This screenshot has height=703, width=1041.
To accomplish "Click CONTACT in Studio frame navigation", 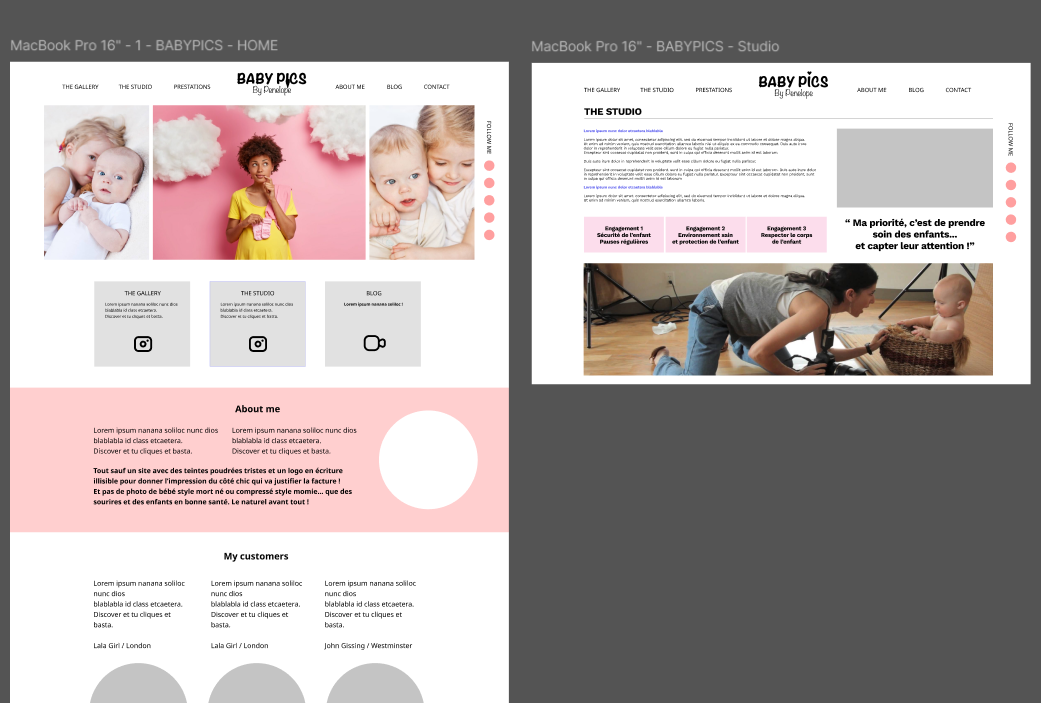I will 959,90.
